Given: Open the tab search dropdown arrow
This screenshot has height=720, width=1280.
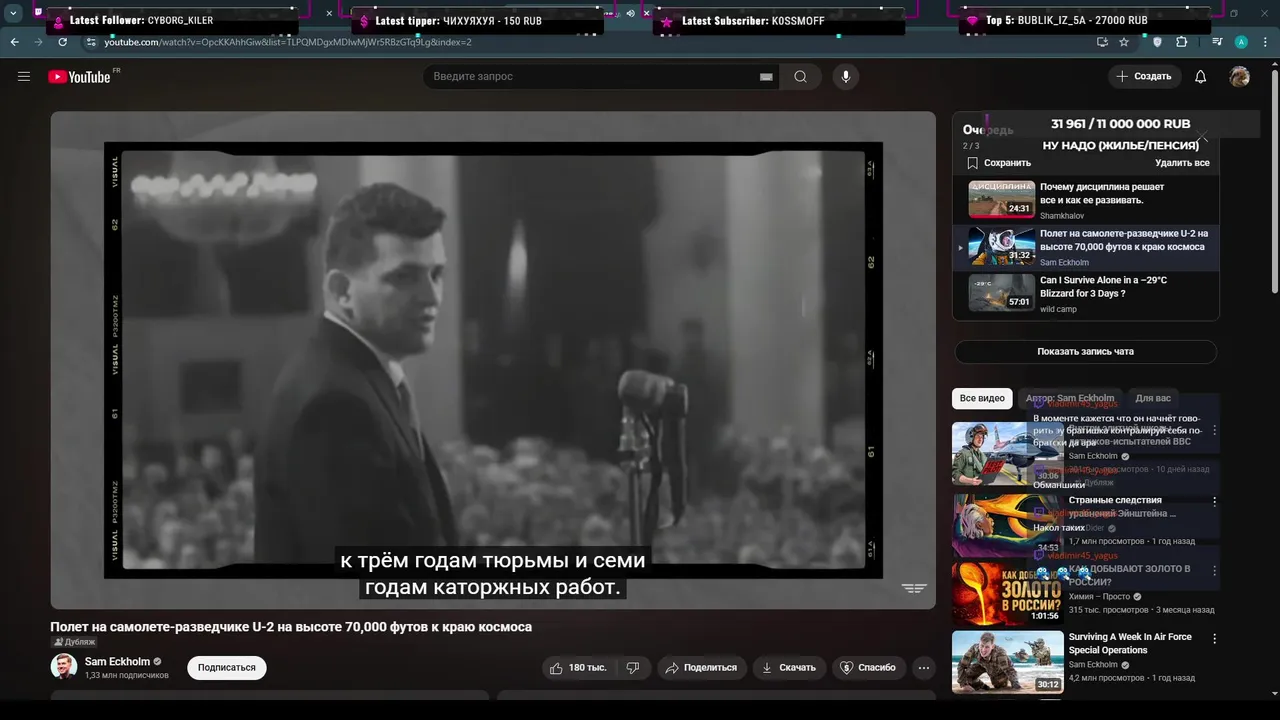Looking at the screenshot, I should click(13, 14).
